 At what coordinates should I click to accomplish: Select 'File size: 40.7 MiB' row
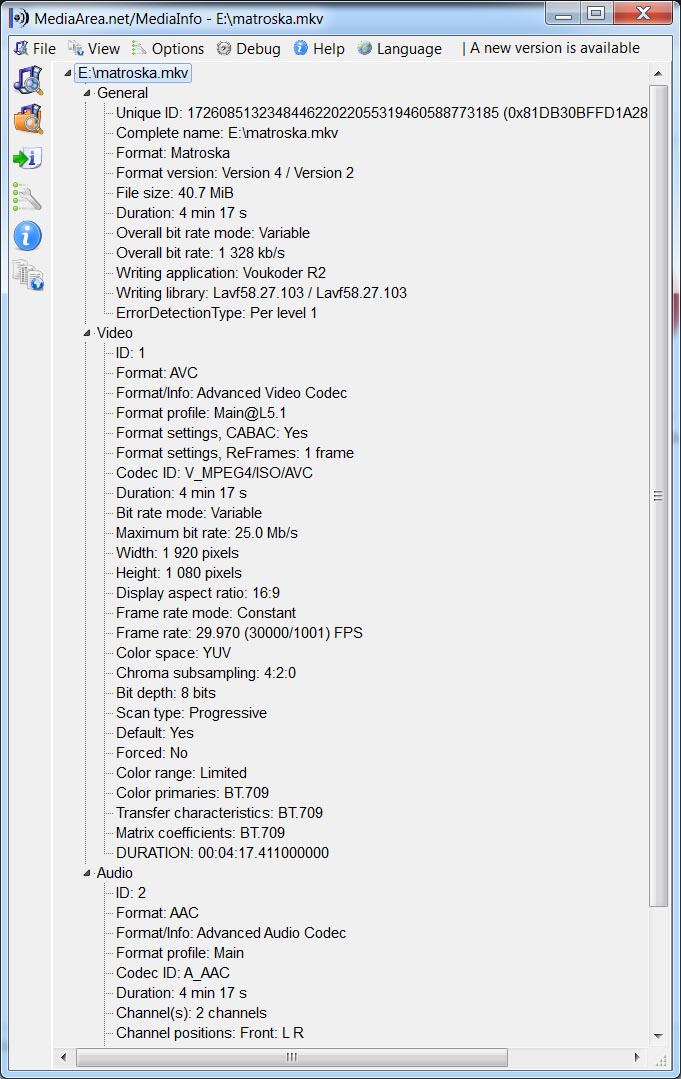coord(175,193)
